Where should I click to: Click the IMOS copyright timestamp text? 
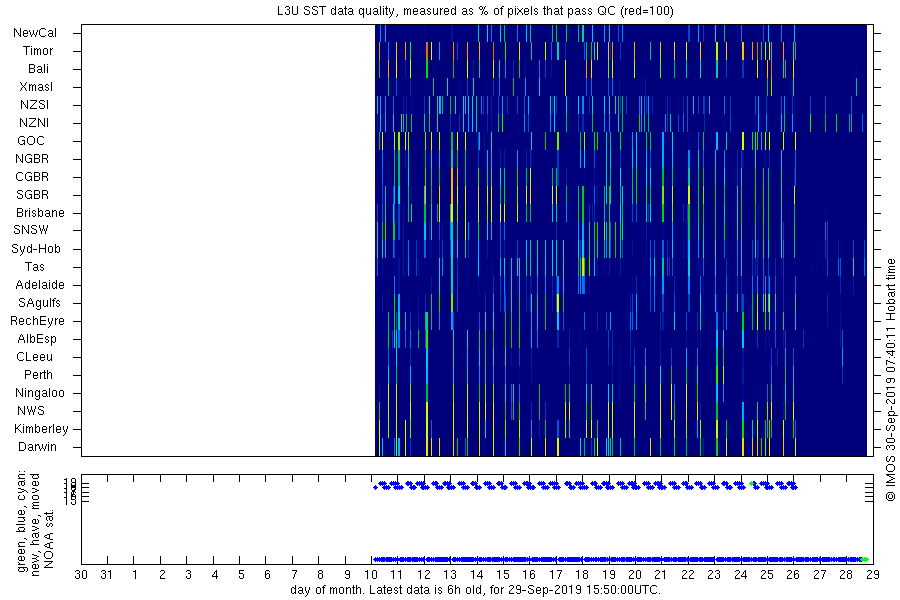[x=890, y=380]
